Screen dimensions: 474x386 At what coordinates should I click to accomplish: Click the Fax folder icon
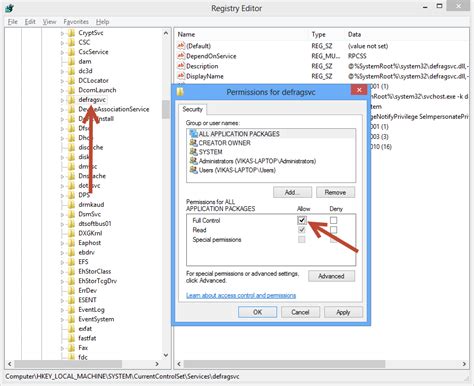71,348
